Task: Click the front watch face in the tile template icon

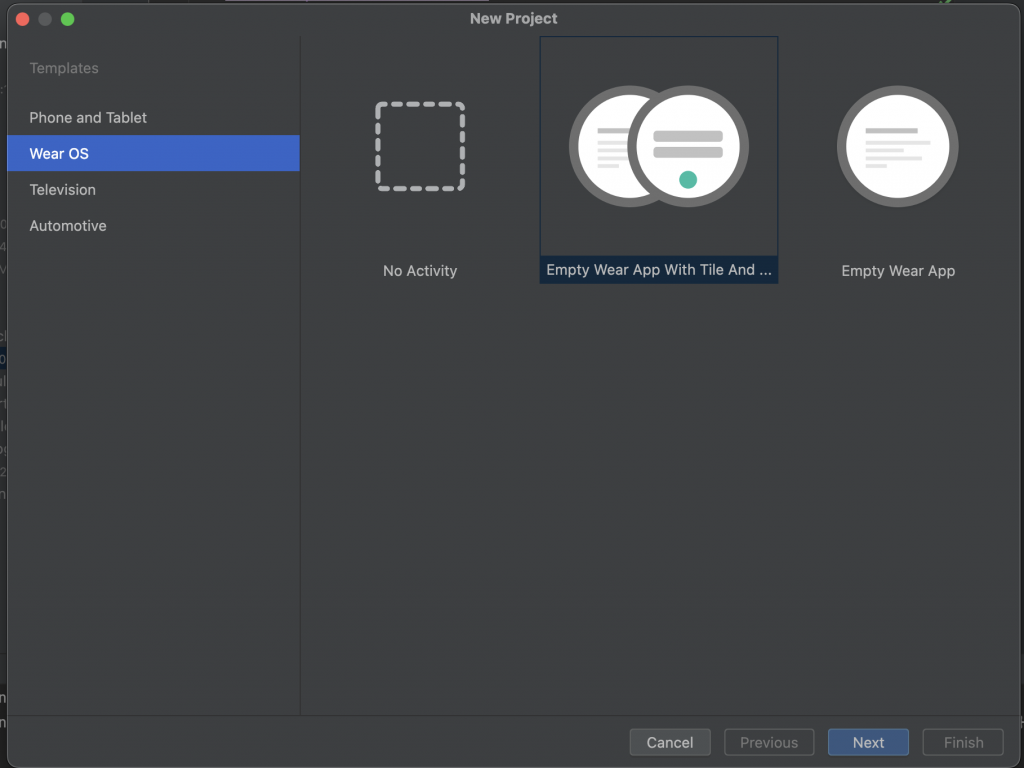Action: pyautogui.click(x=688, y=146)
